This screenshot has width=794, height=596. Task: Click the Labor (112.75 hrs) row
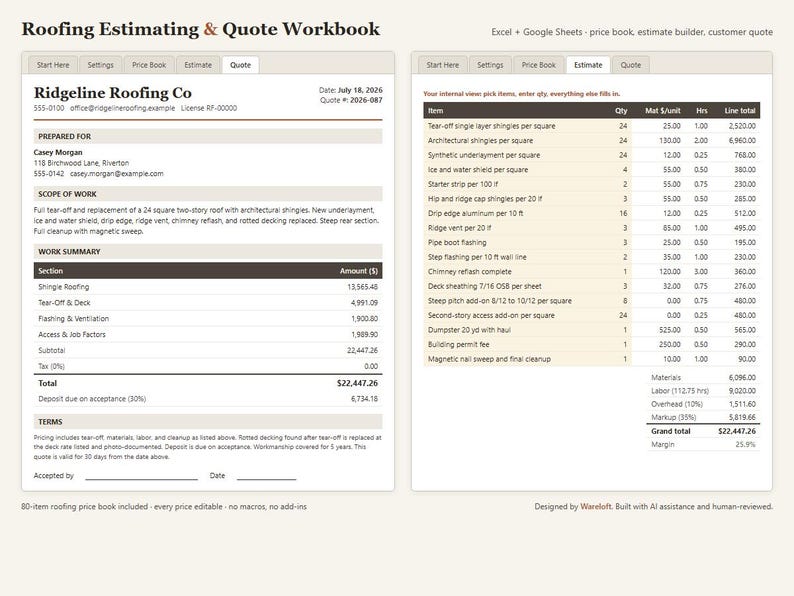point(703,391)
